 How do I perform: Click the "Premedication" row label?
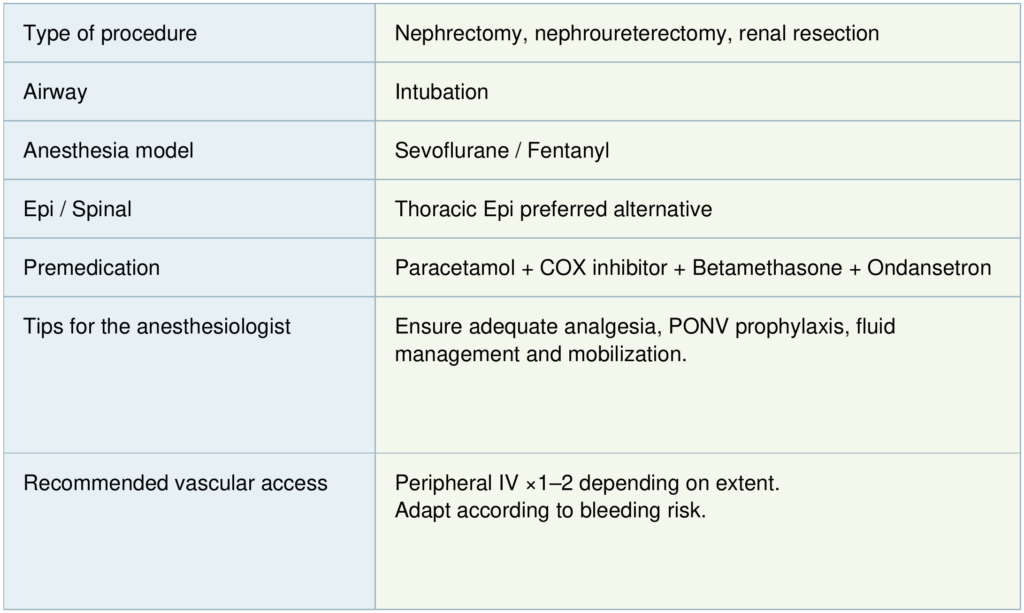[x=91, y=268]
